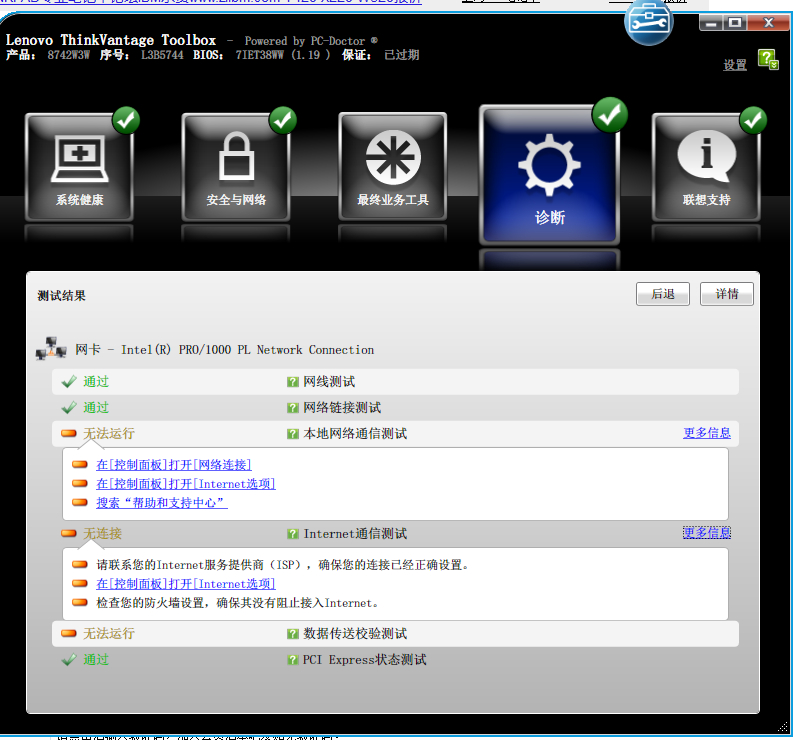Click the 已过期 warranty status text
794x740 pixels.
402,55
